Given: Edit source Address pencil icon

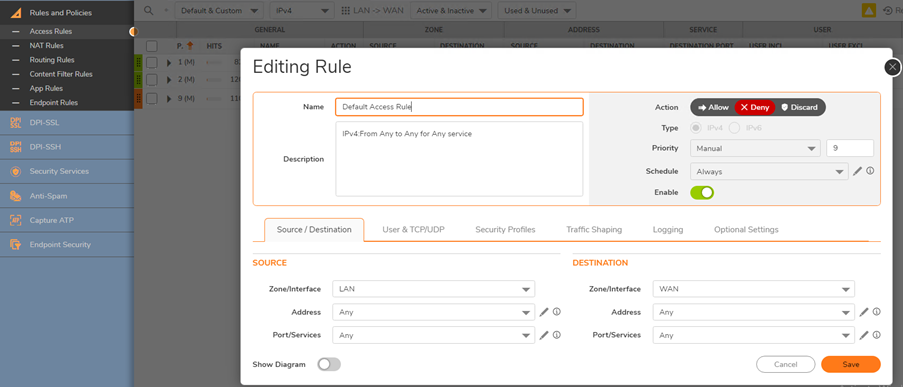Looking at the screenshot, I should tap(544, 312).
